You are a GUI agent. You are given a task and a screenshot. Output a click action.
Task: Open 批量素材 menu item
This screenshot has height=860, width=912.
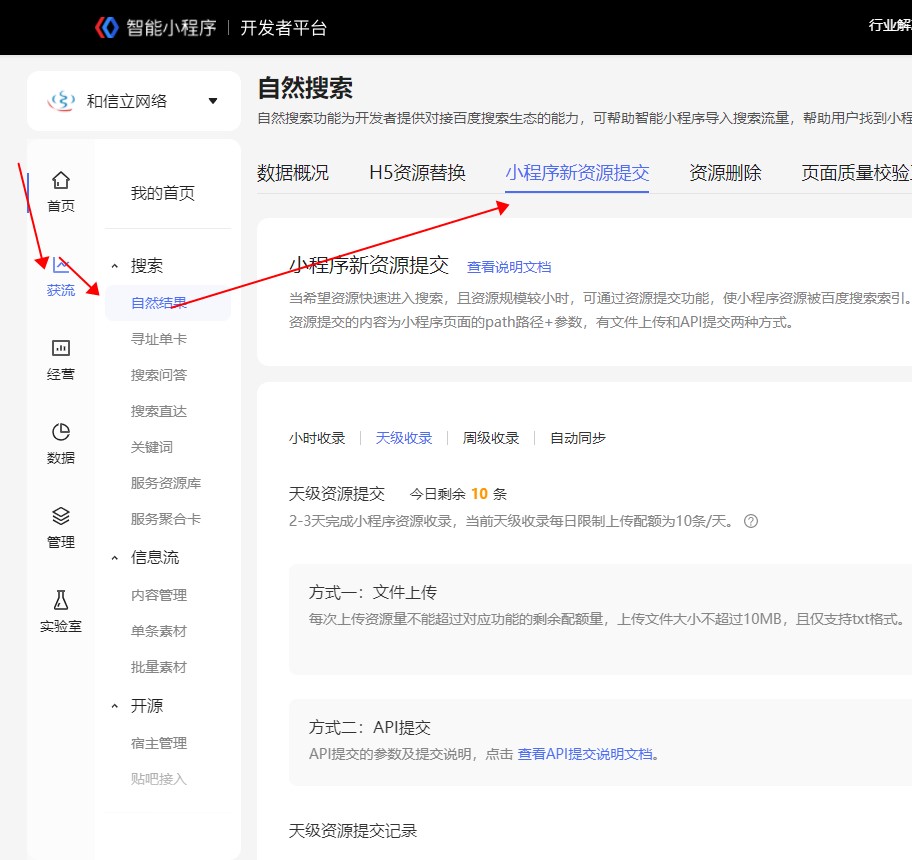tap(159, 667)
